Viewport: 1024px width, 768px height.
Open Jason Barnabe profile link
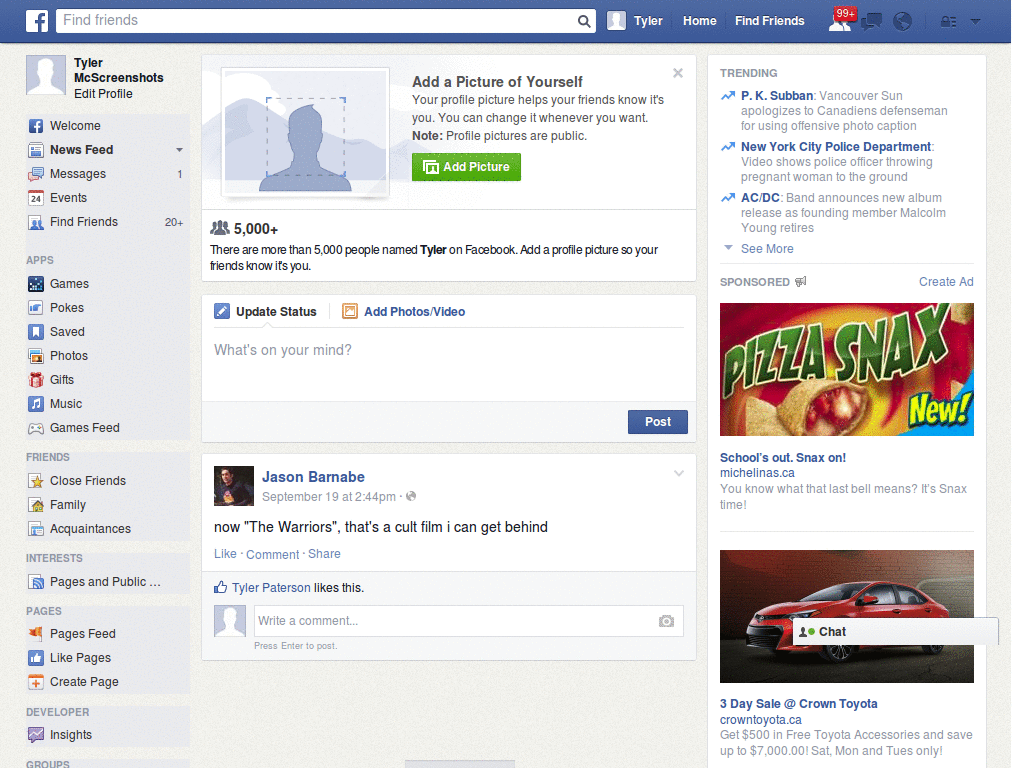[x=313, y=477]
